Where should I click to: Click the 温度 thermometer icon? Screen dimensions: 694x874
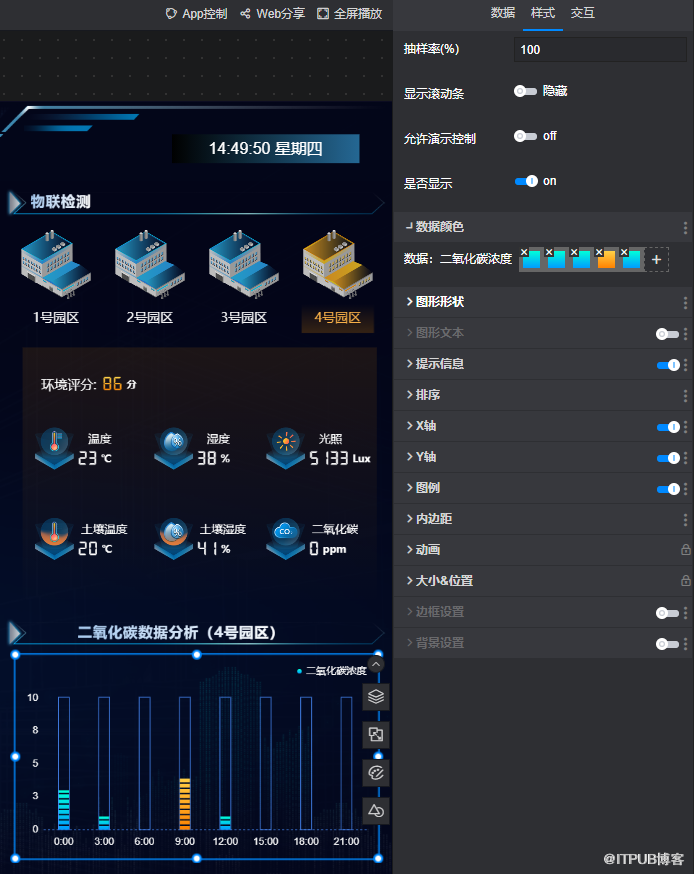pyautogui.click(x=54, y=448)
